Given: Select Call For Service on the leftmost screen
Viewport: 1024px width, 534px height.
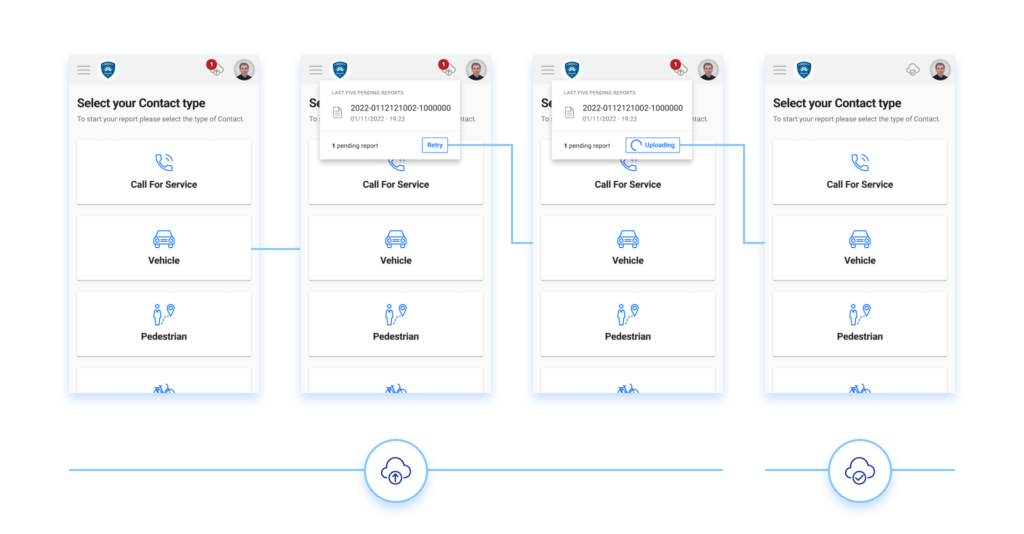Looking at the screenshot, I should 164,172.
